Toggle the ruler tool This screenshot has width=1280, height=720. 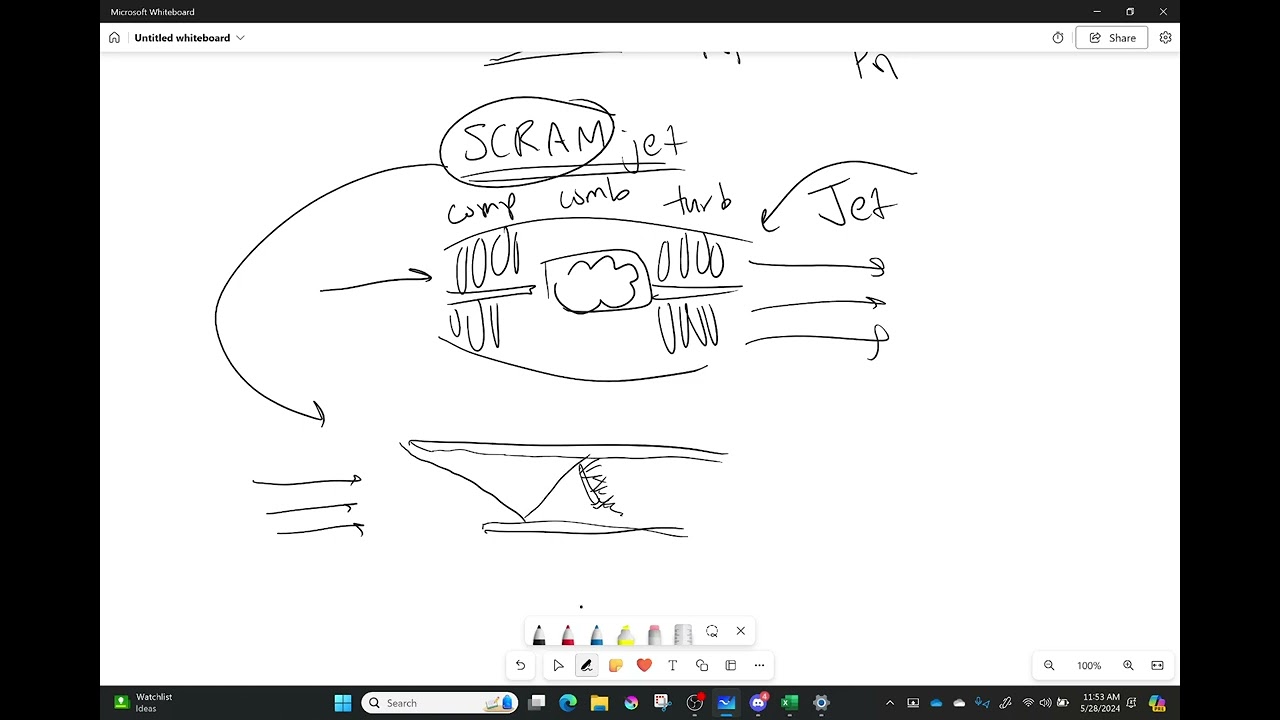(683, 633)
